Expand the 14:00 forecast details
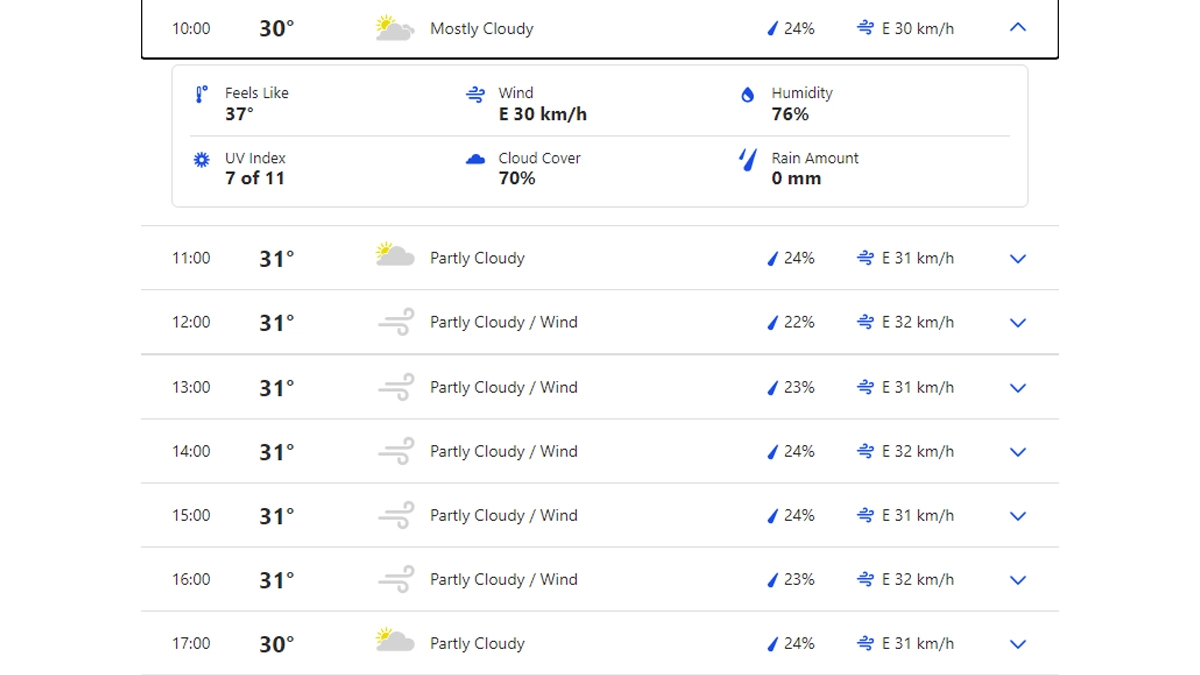The height and width of the screenshot is (675, 1200). [x=1018, y=452]
